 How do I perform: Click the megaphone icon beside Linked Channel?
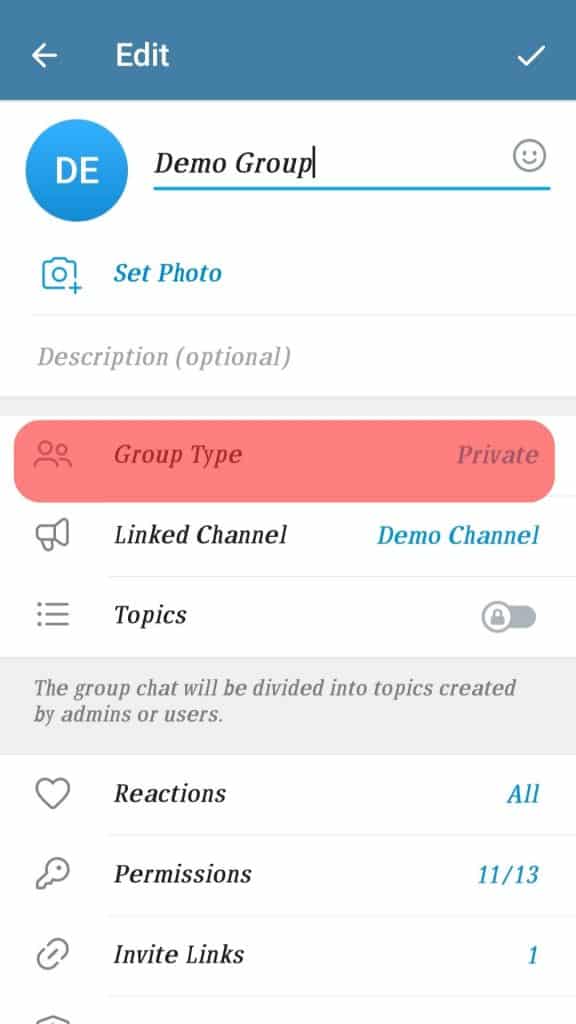coord(53,534)
